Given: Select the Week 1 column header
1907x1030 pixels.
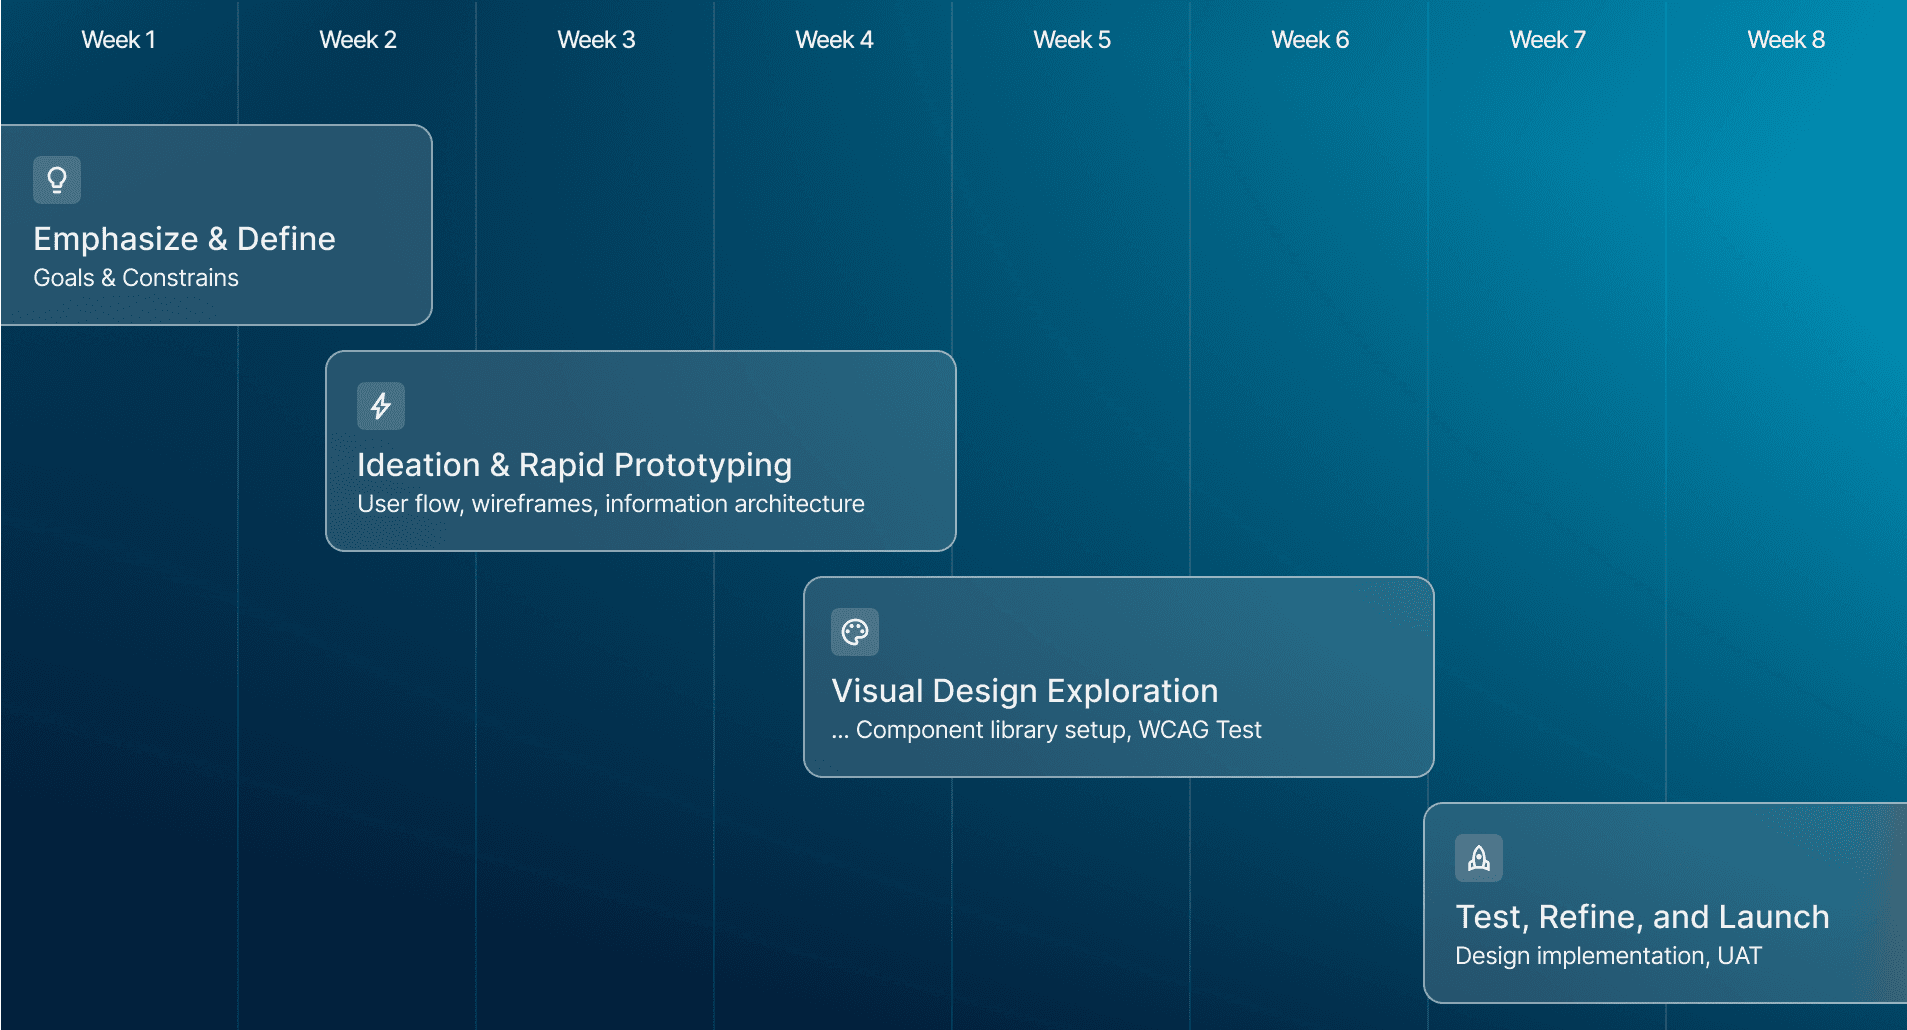Looking at the screenshot, I should coord(119,40).
